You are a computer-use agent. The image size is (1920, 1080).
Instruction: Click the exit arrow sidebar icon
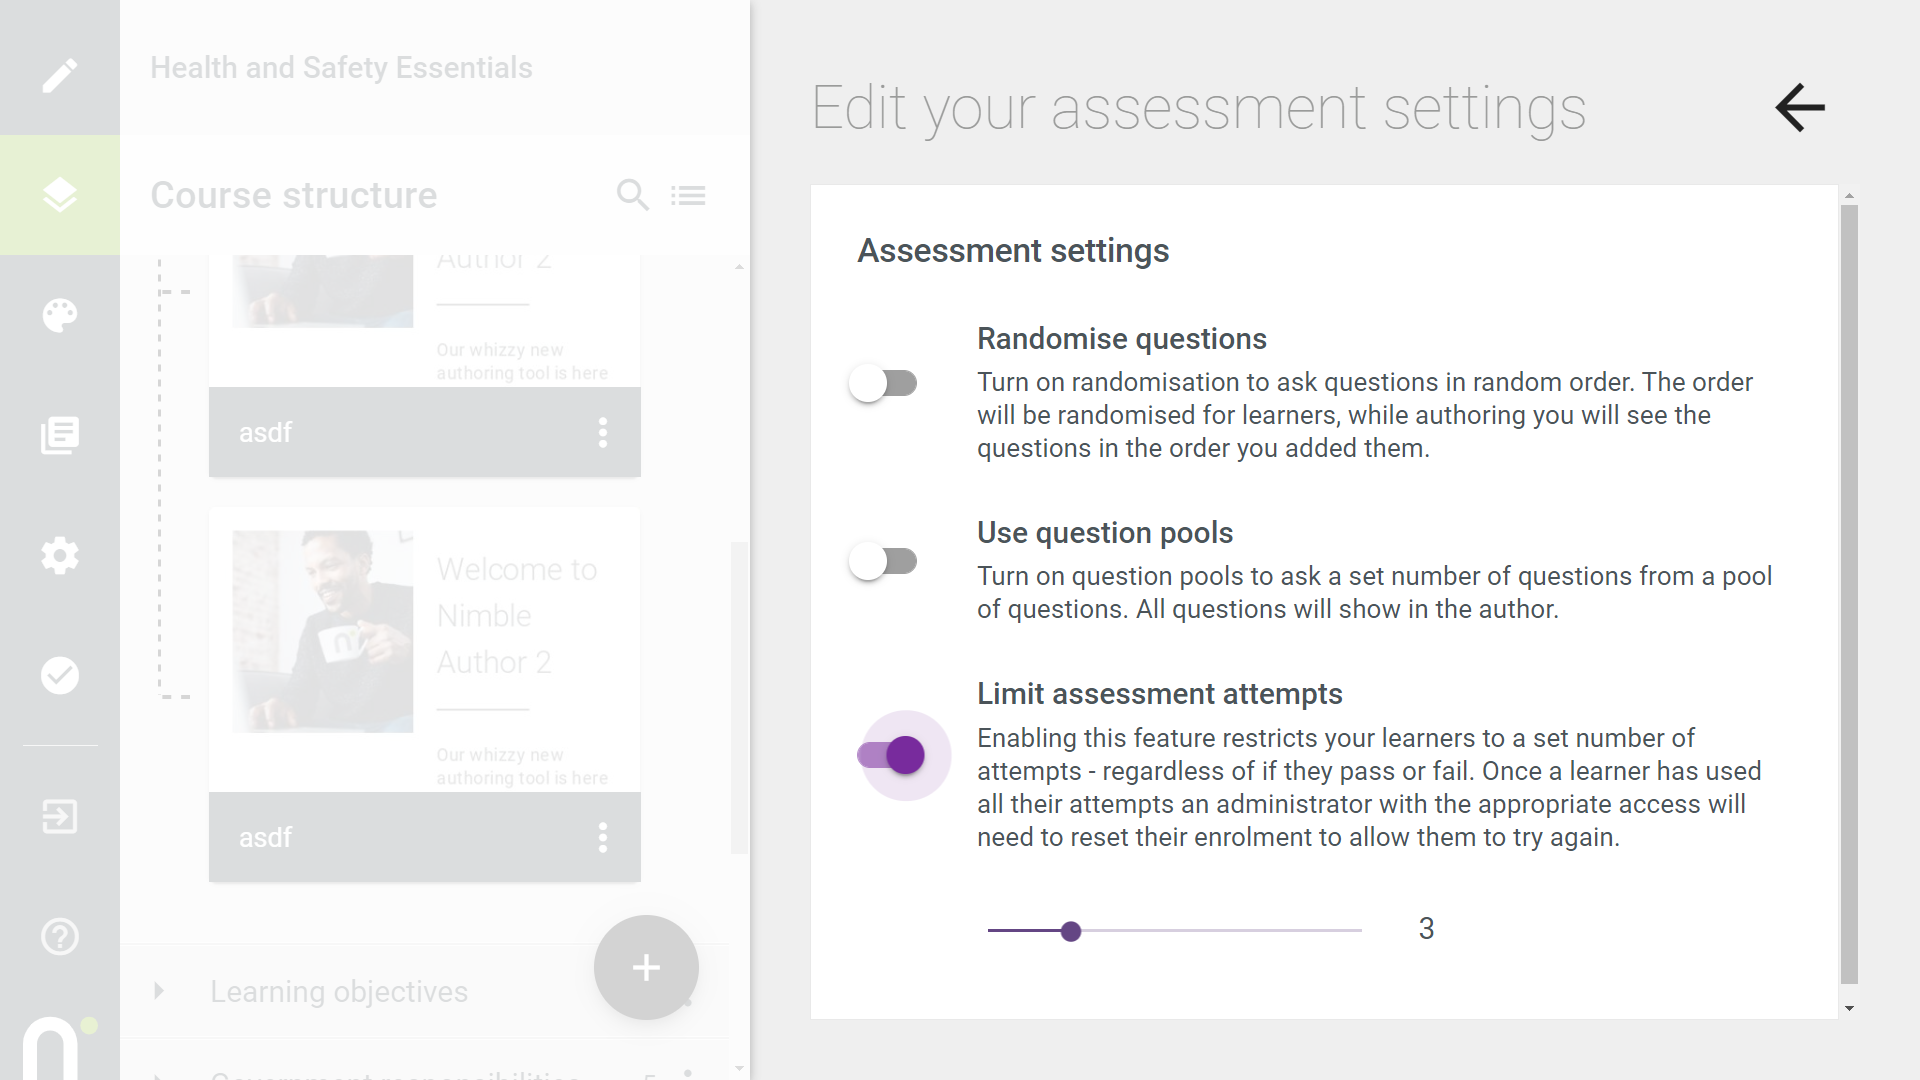(x=60, y=816)
